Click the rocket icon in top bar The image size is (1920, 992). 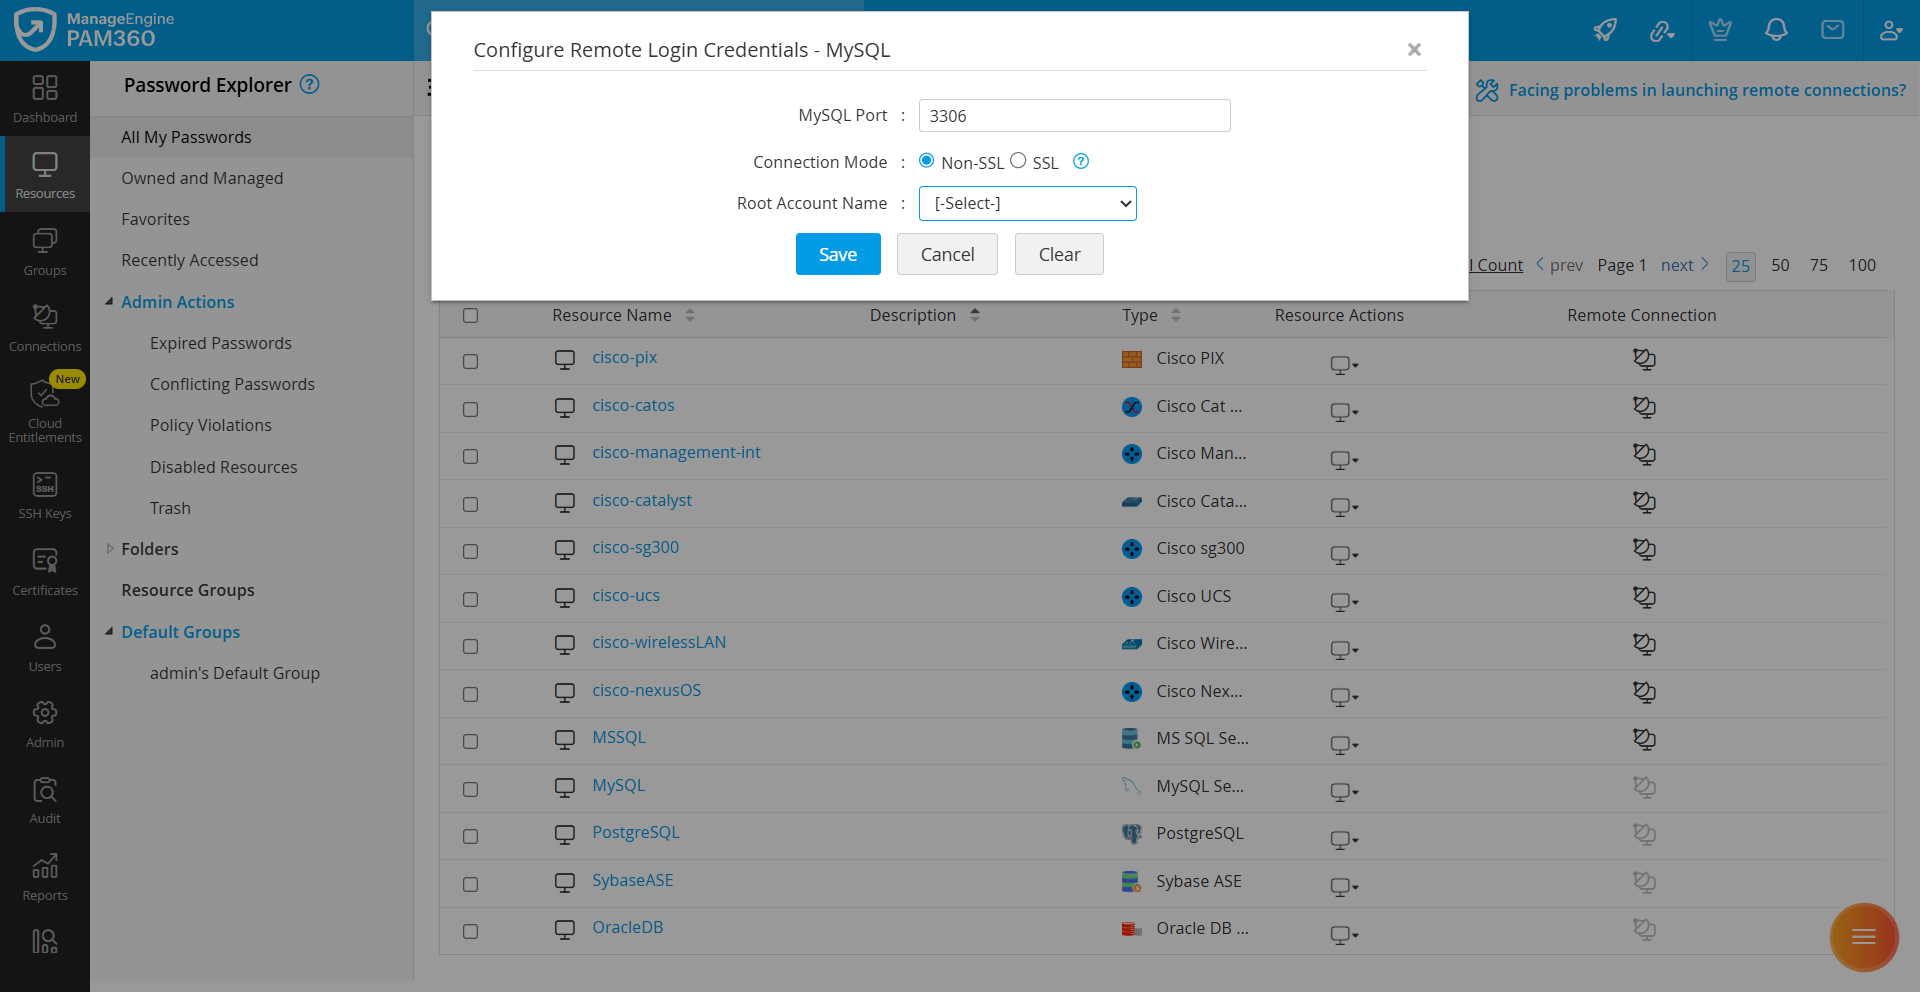coord(1605,30)
